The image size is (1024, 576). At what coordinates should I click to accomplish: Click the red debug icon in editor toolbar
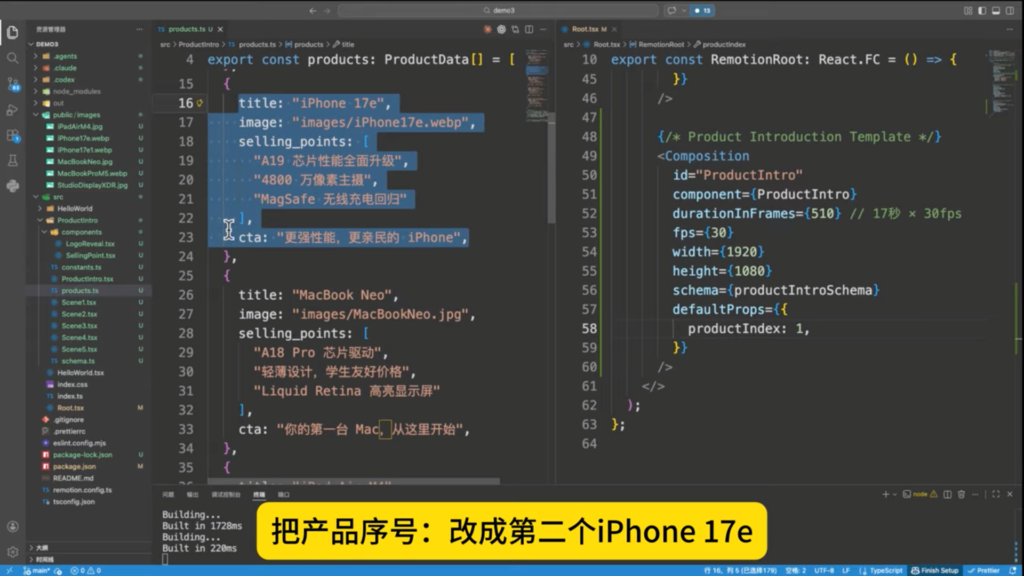tap(487, 29)
